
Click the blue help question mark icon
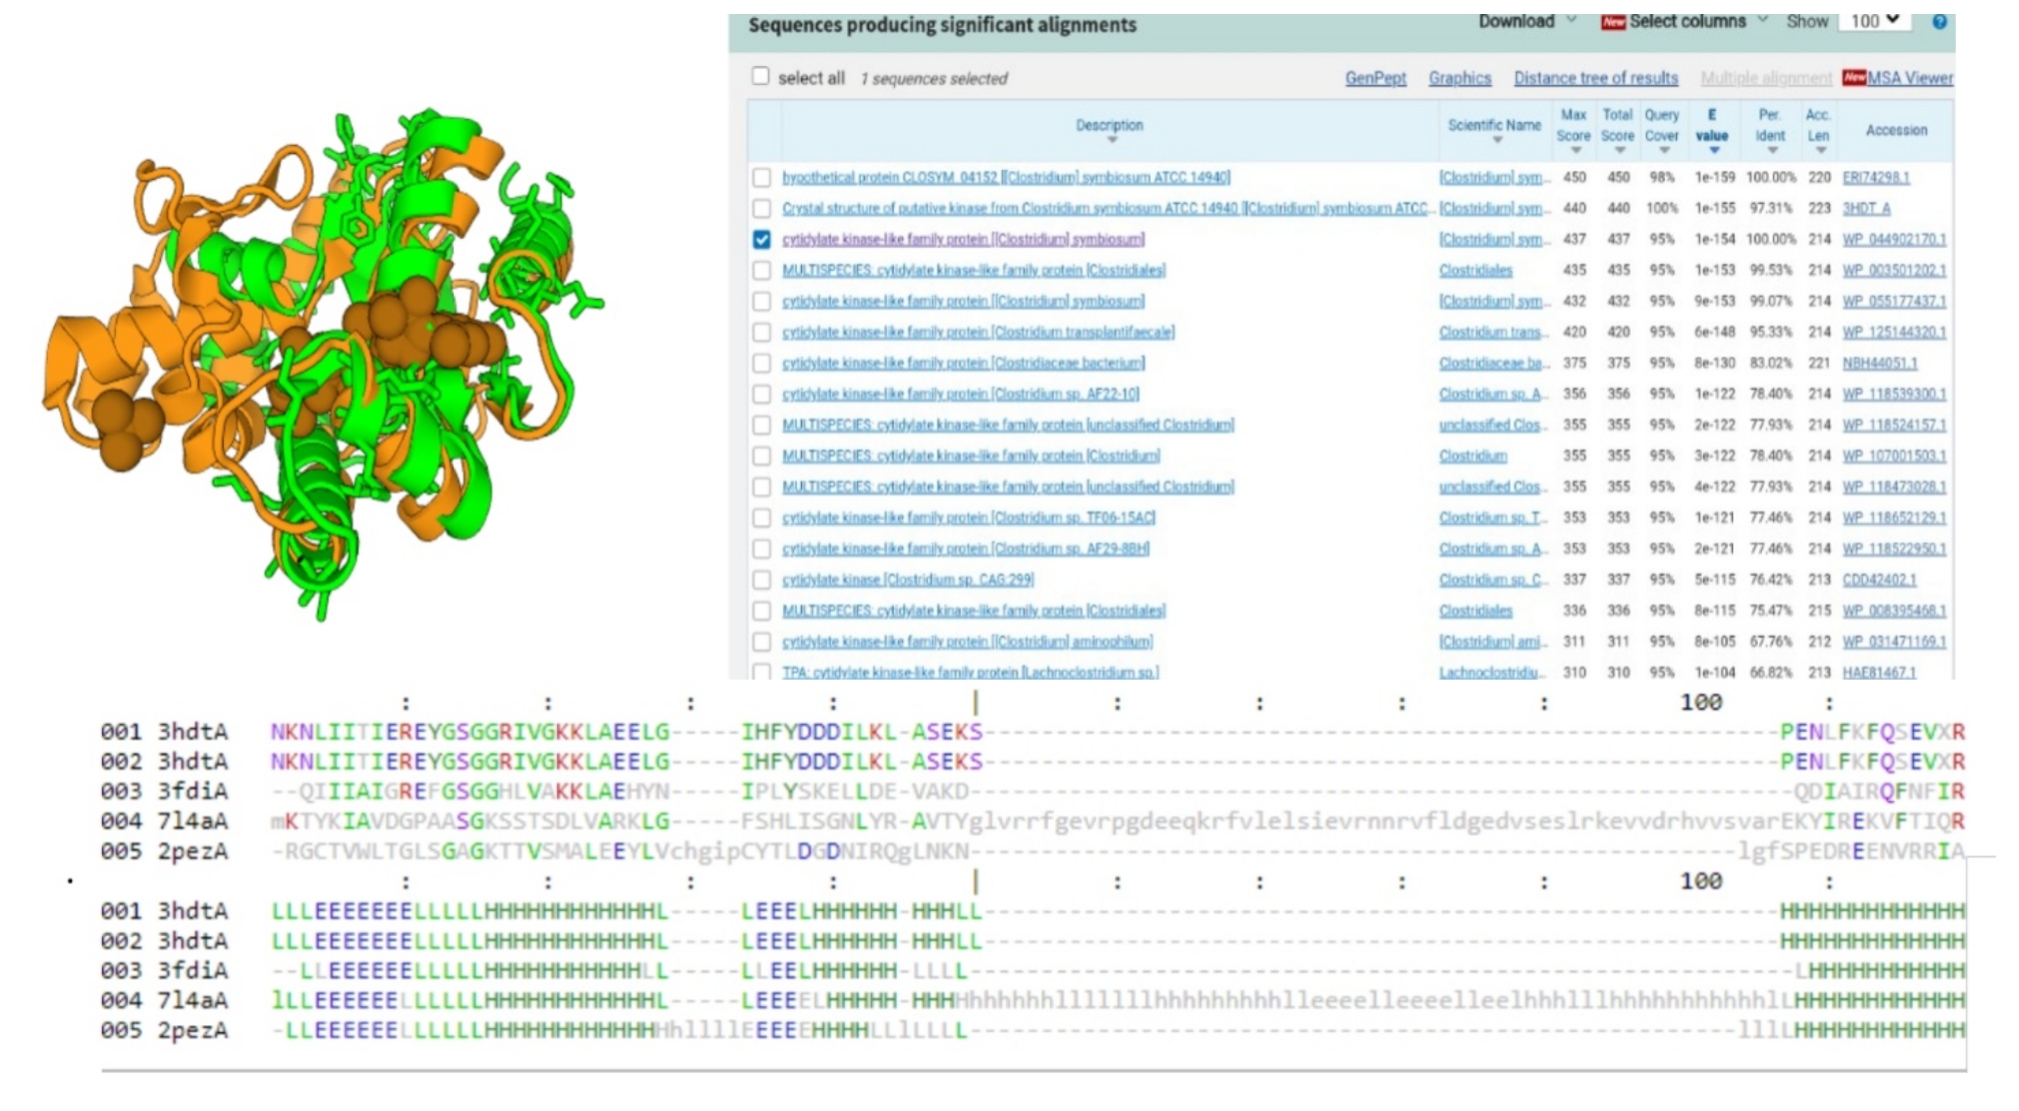click(x=1939, y=22)
